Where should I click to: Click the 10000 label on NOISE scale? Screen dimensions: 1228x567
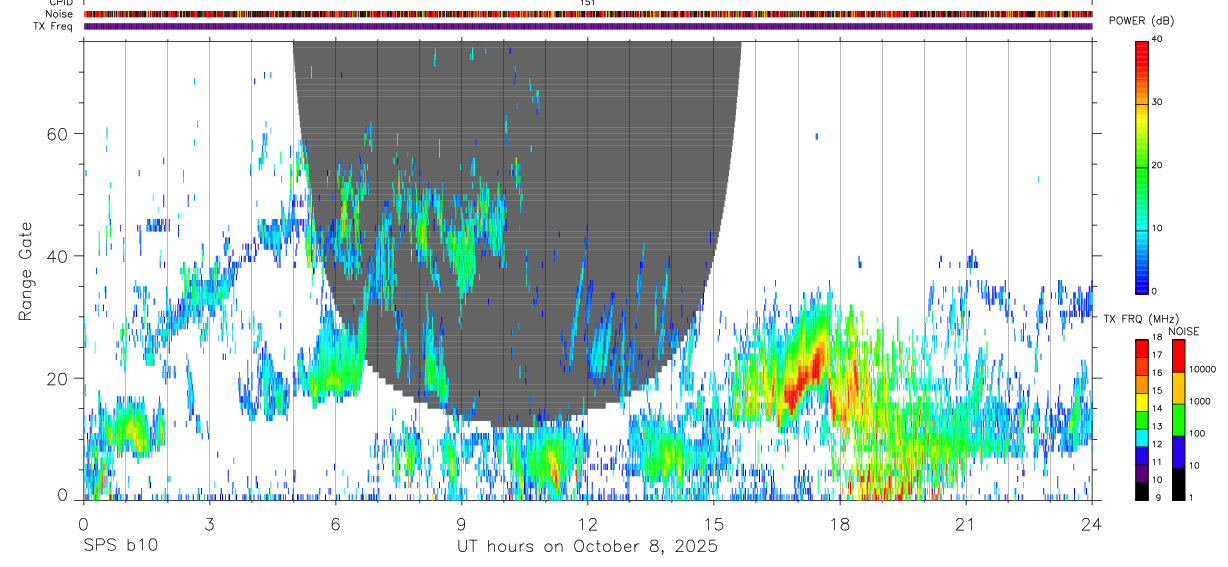point(1202,370)
